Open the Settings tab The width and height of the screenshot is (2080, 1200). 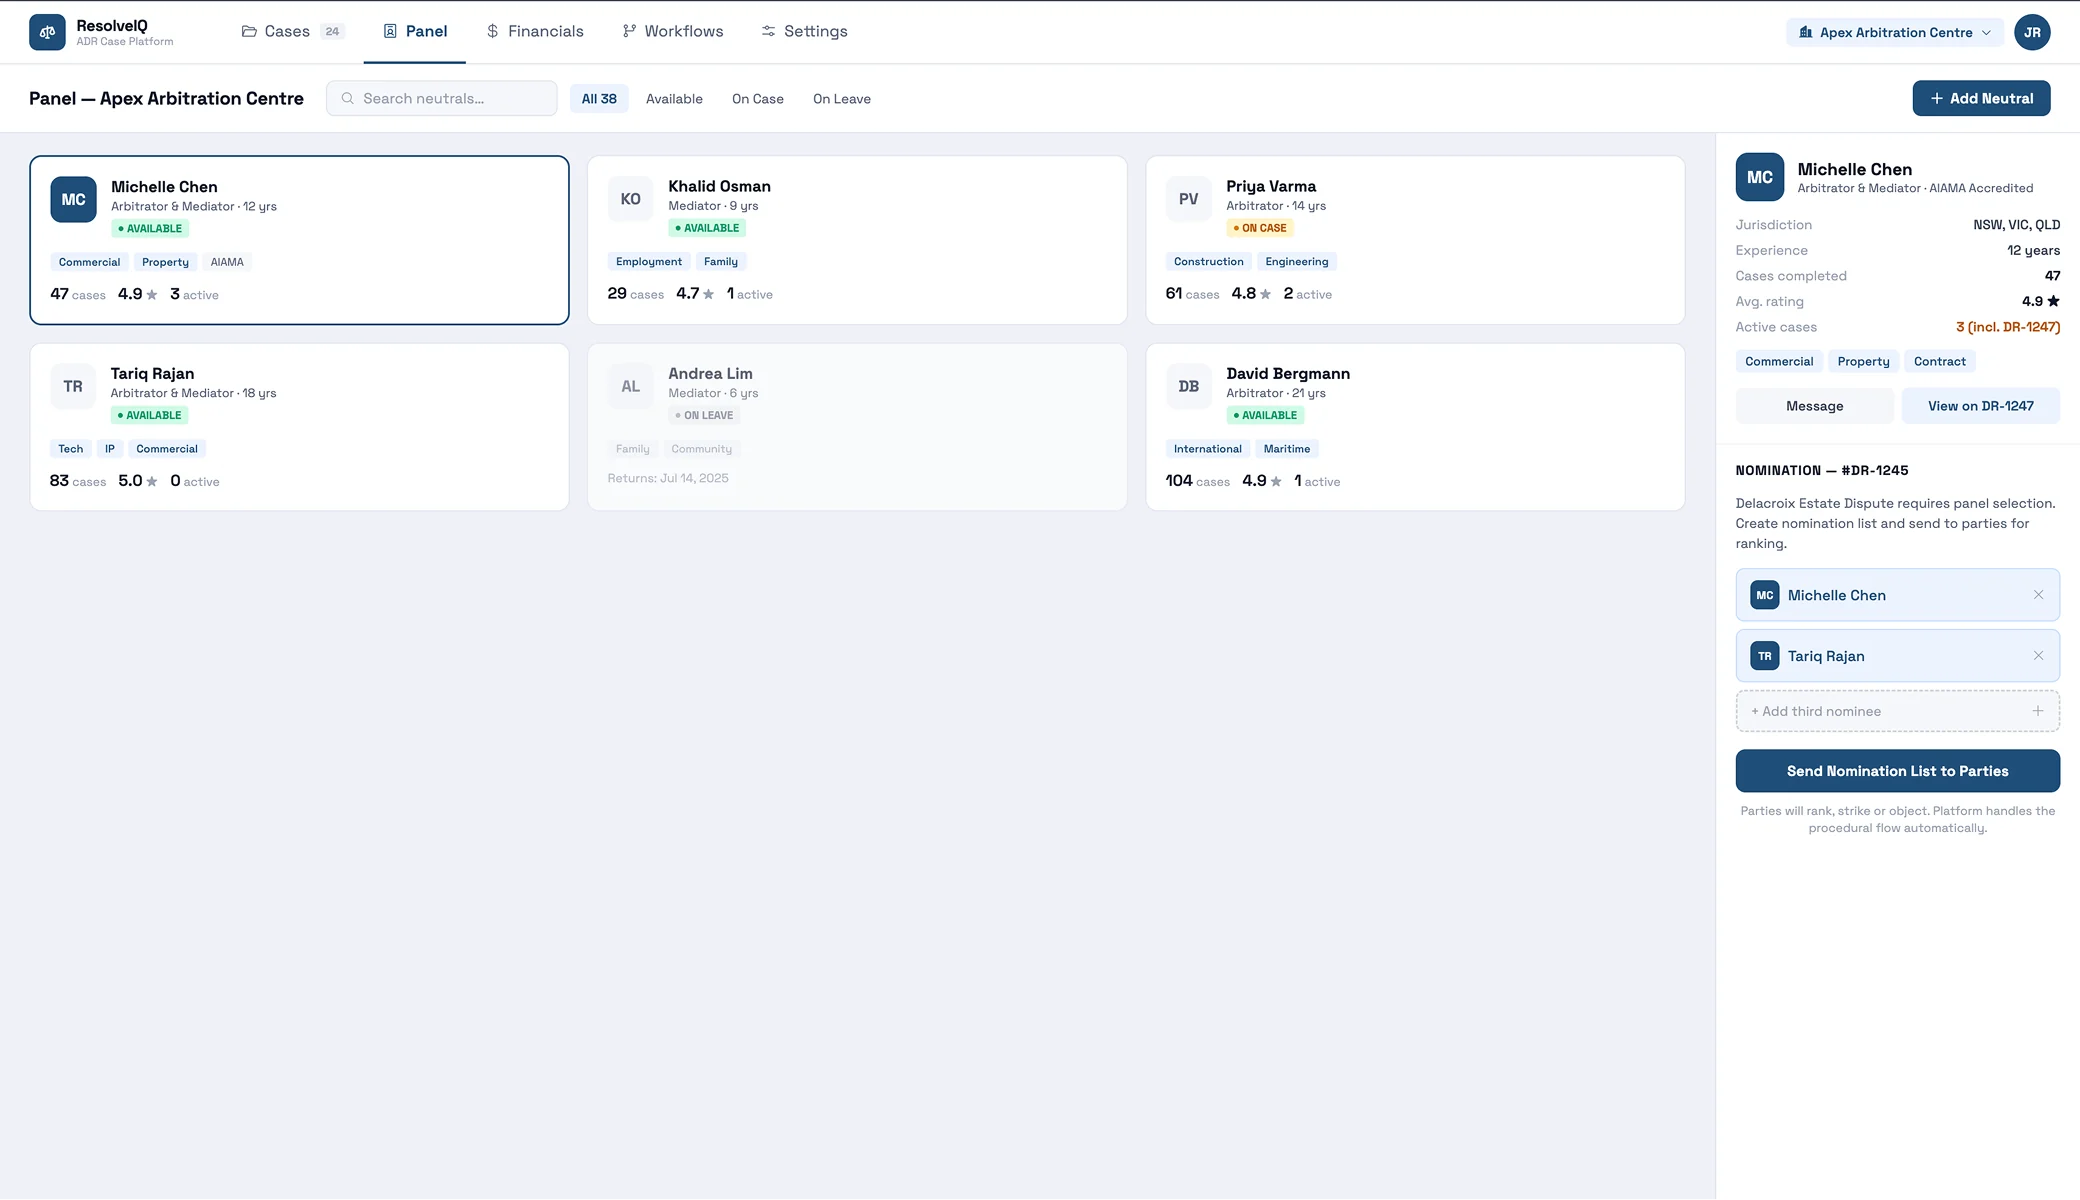pyautogui.click(x=804, y=32)
